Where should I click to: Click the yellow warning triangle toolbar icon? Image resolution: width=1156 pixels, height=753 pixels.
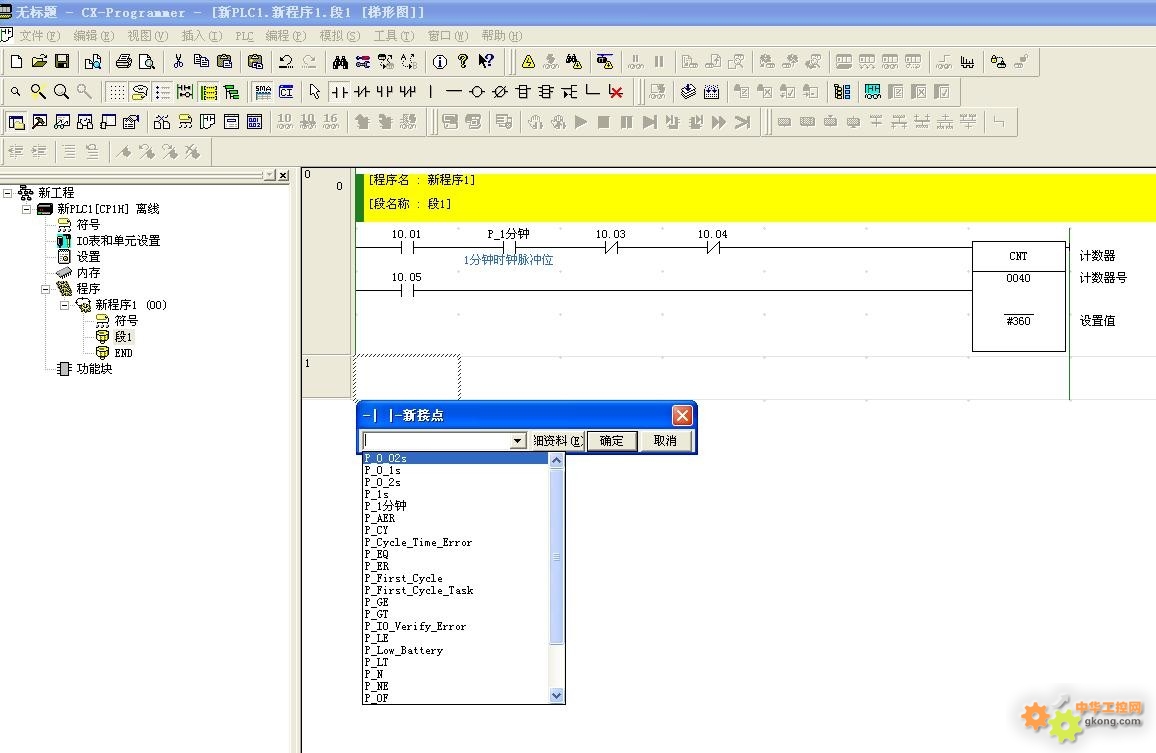[528, 61]
